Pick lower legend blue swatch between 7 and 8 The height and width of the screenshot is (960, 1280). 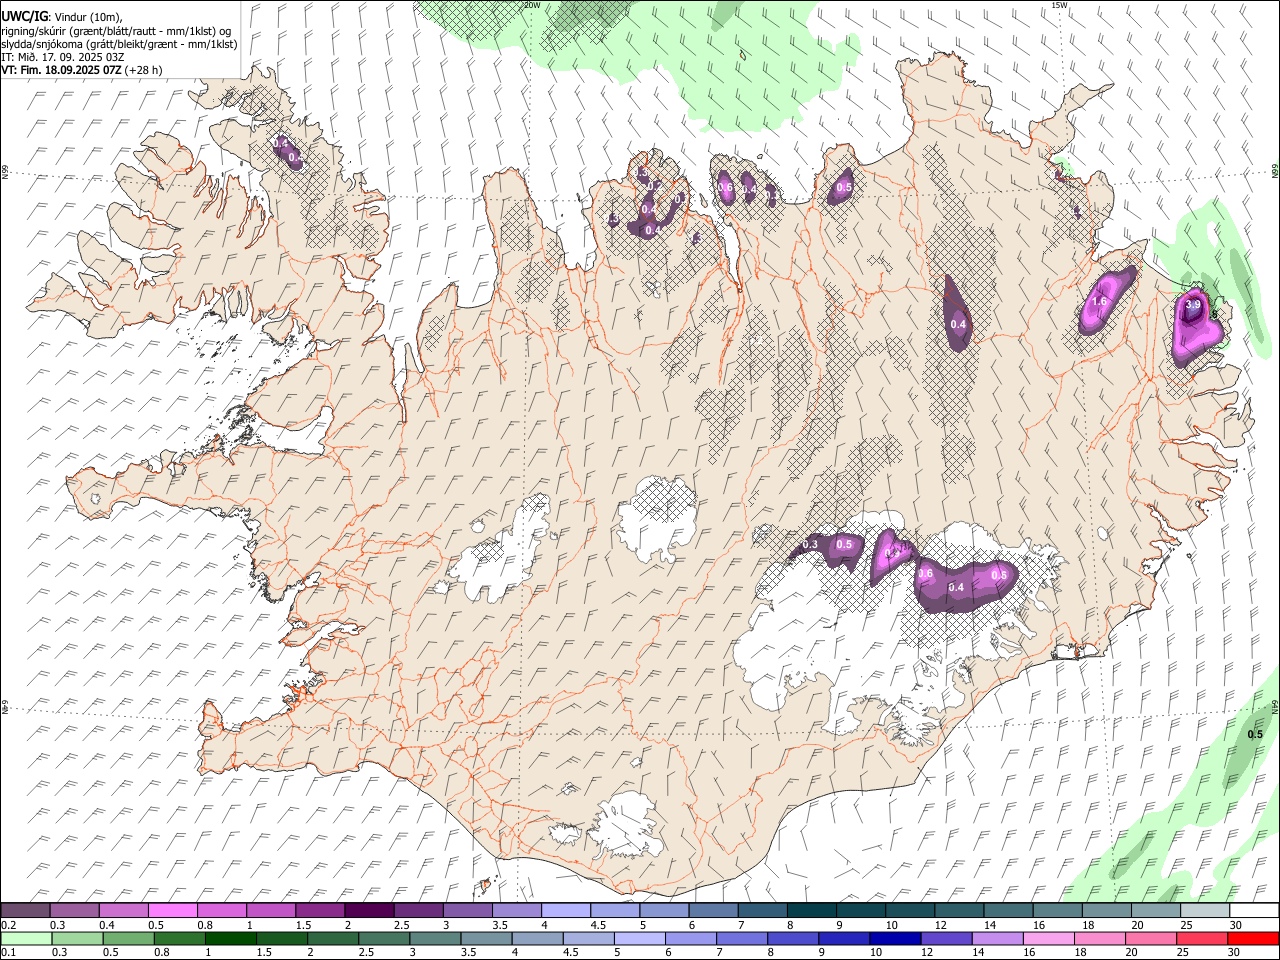[742, 938]
